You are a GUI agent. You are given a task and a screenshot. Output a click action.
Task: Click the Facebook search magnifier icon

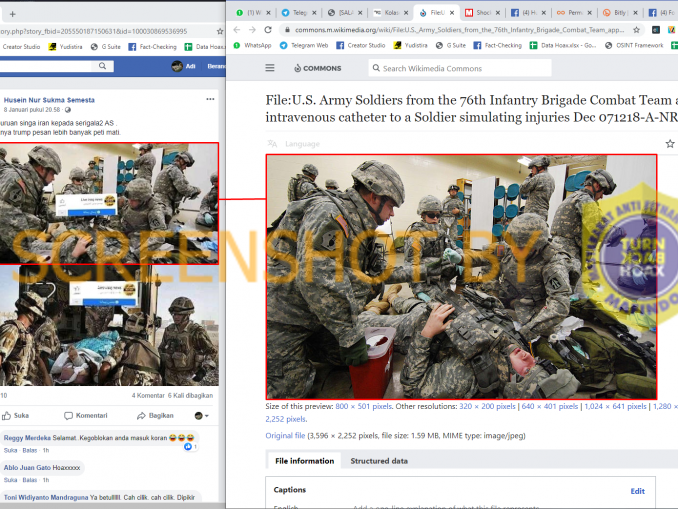click(x=102, y=66)
